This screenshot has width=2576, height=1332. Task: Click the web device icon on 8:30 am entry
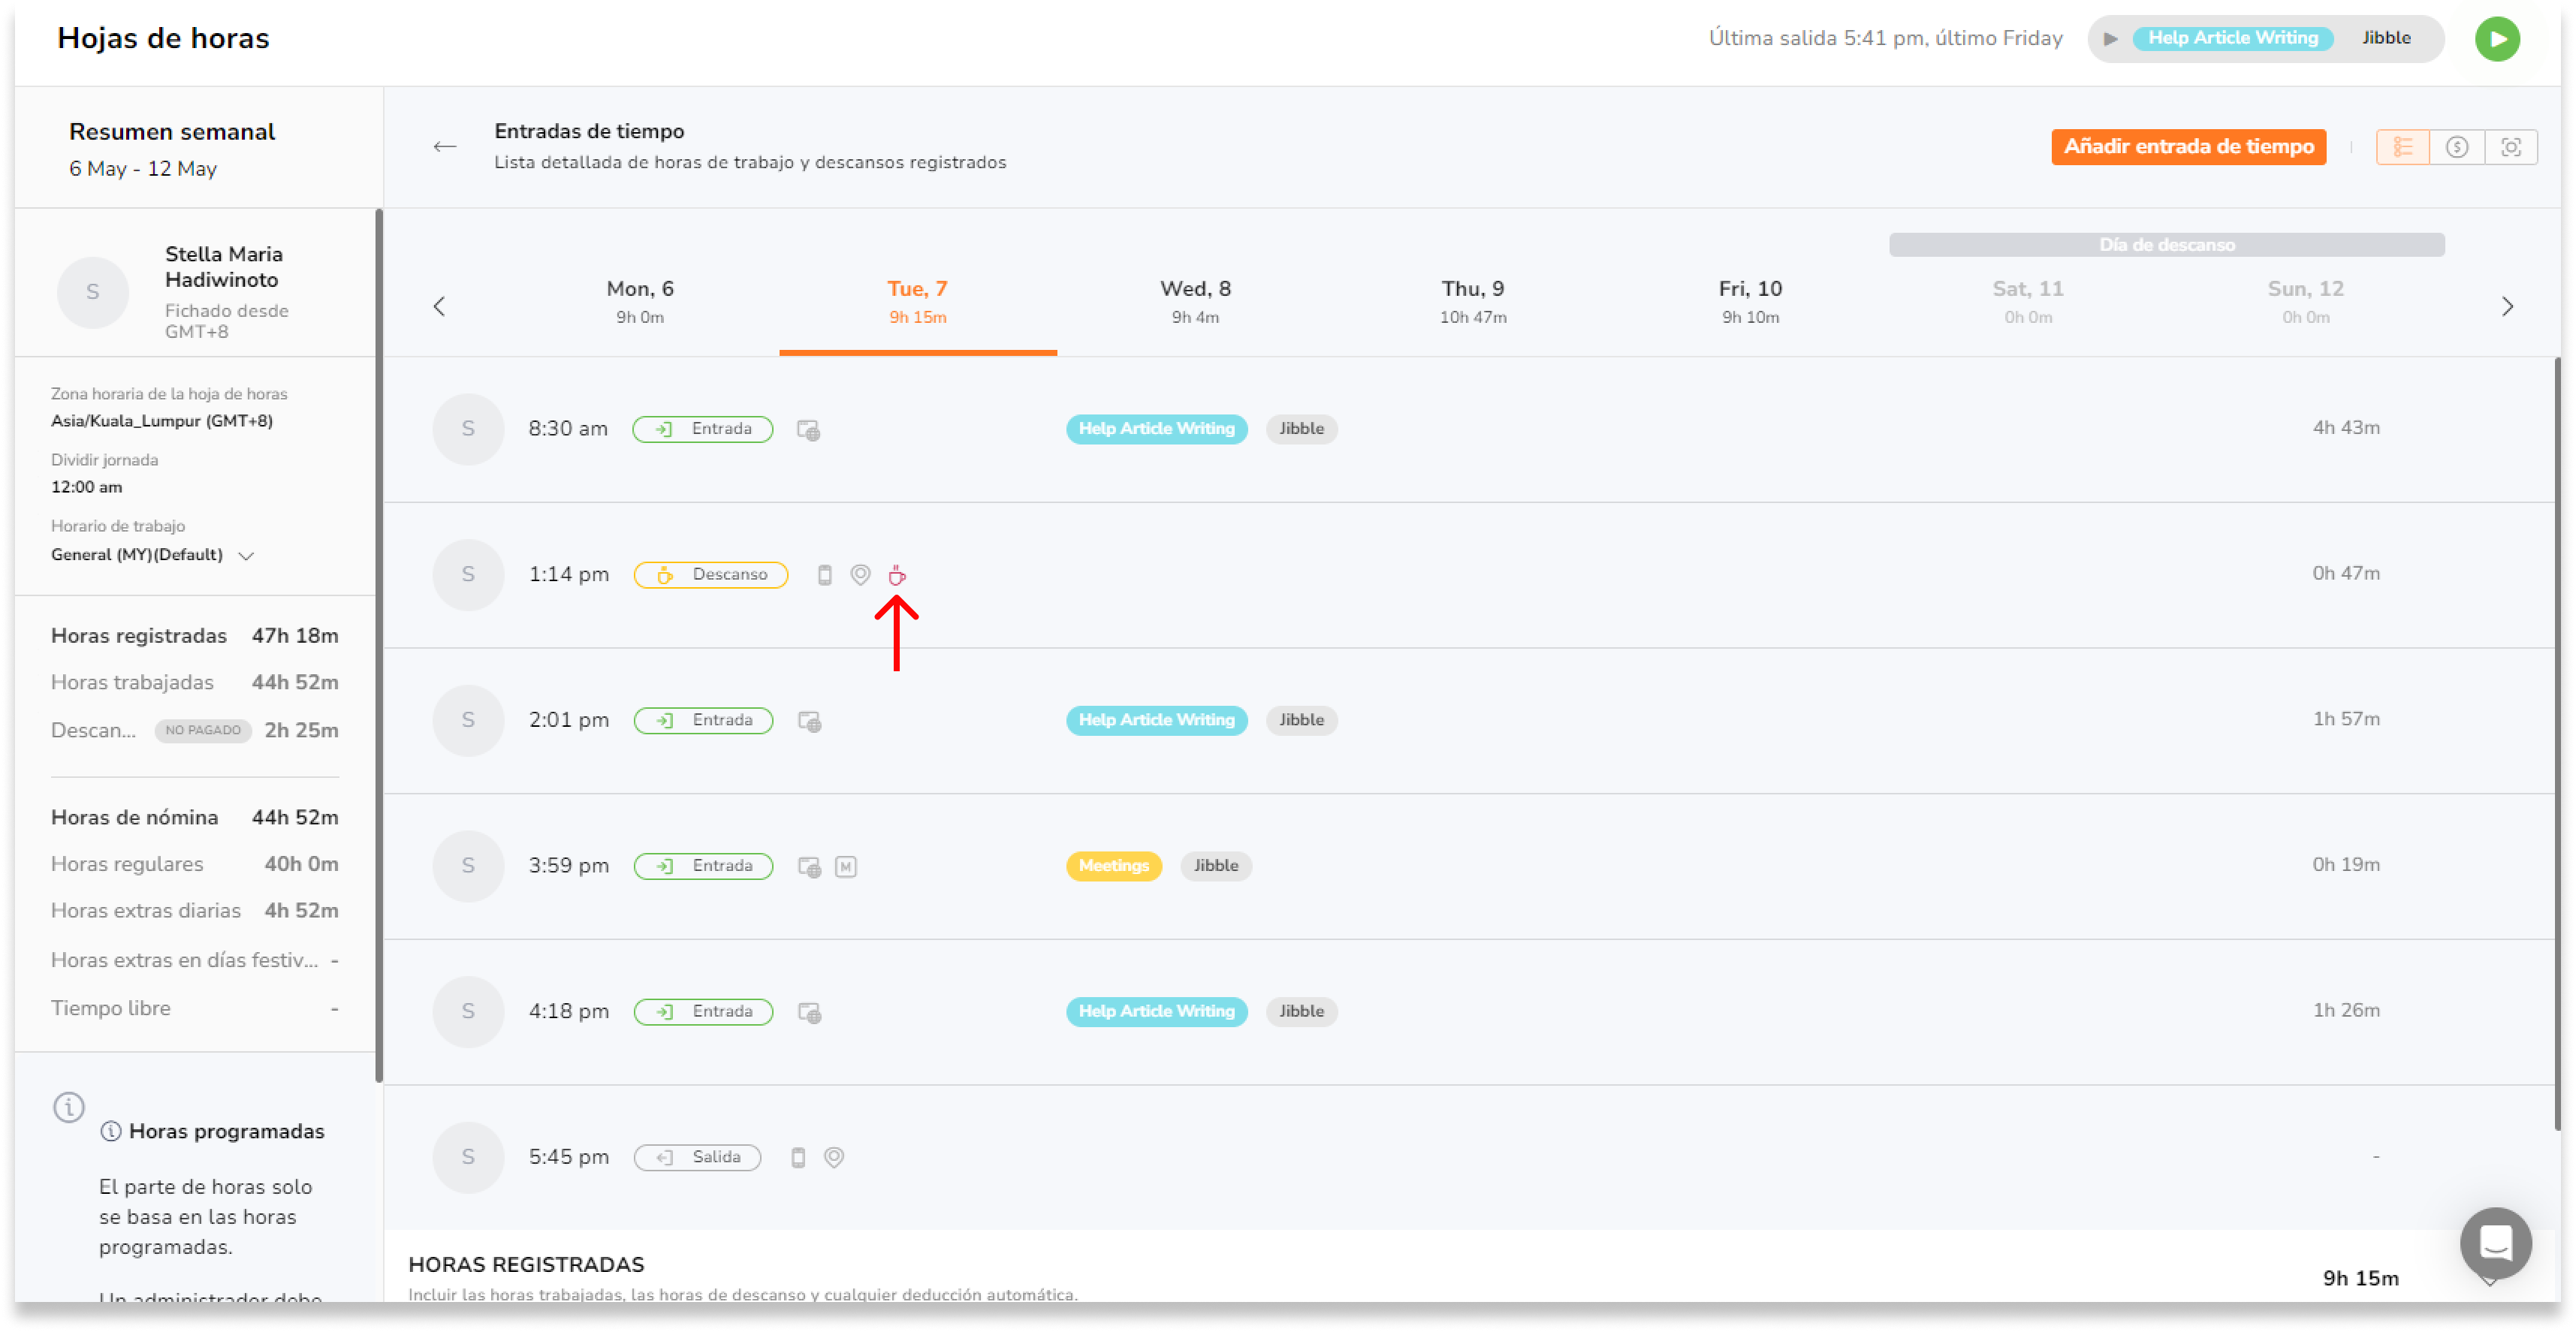808,430
